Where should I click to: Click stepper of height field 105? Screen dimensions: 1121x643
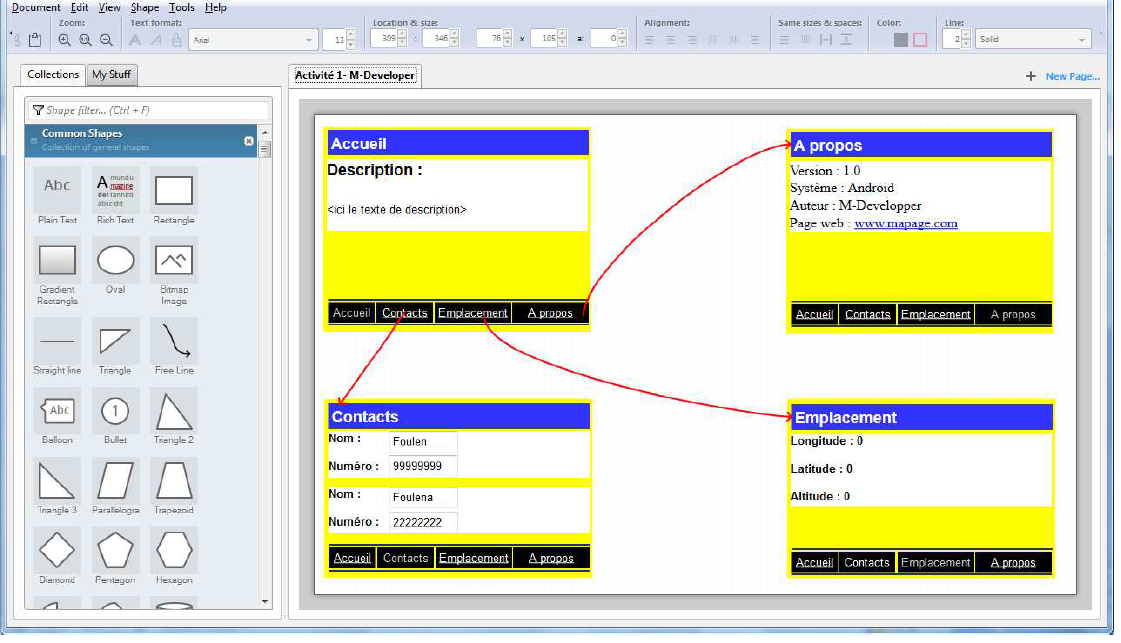[562, 39]
